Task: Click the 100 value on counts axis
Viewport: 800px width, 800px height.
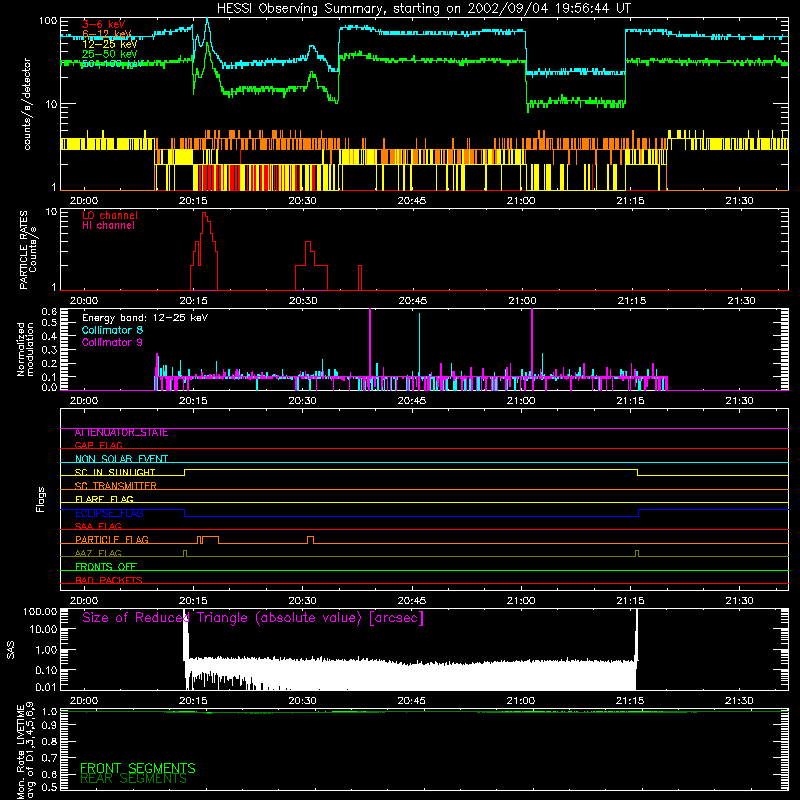Action: pos(48,21)
